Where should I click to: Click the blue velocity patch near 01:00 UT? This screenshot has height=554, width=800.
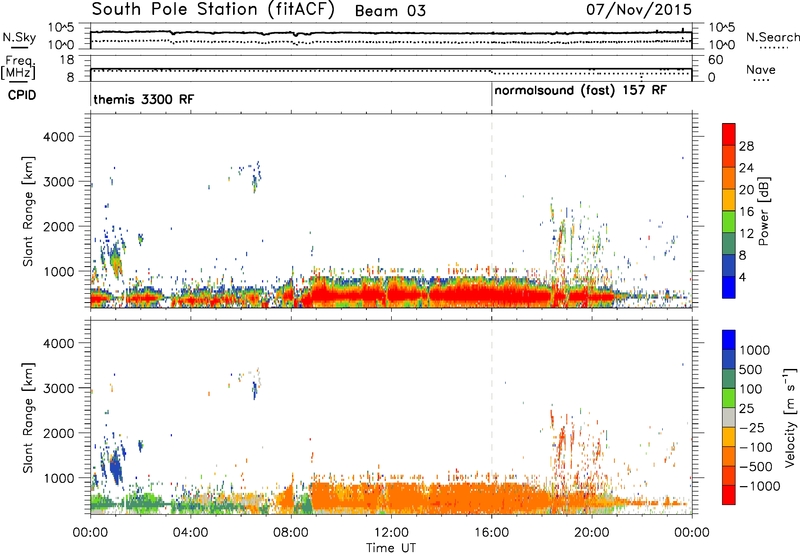[116, 466]
